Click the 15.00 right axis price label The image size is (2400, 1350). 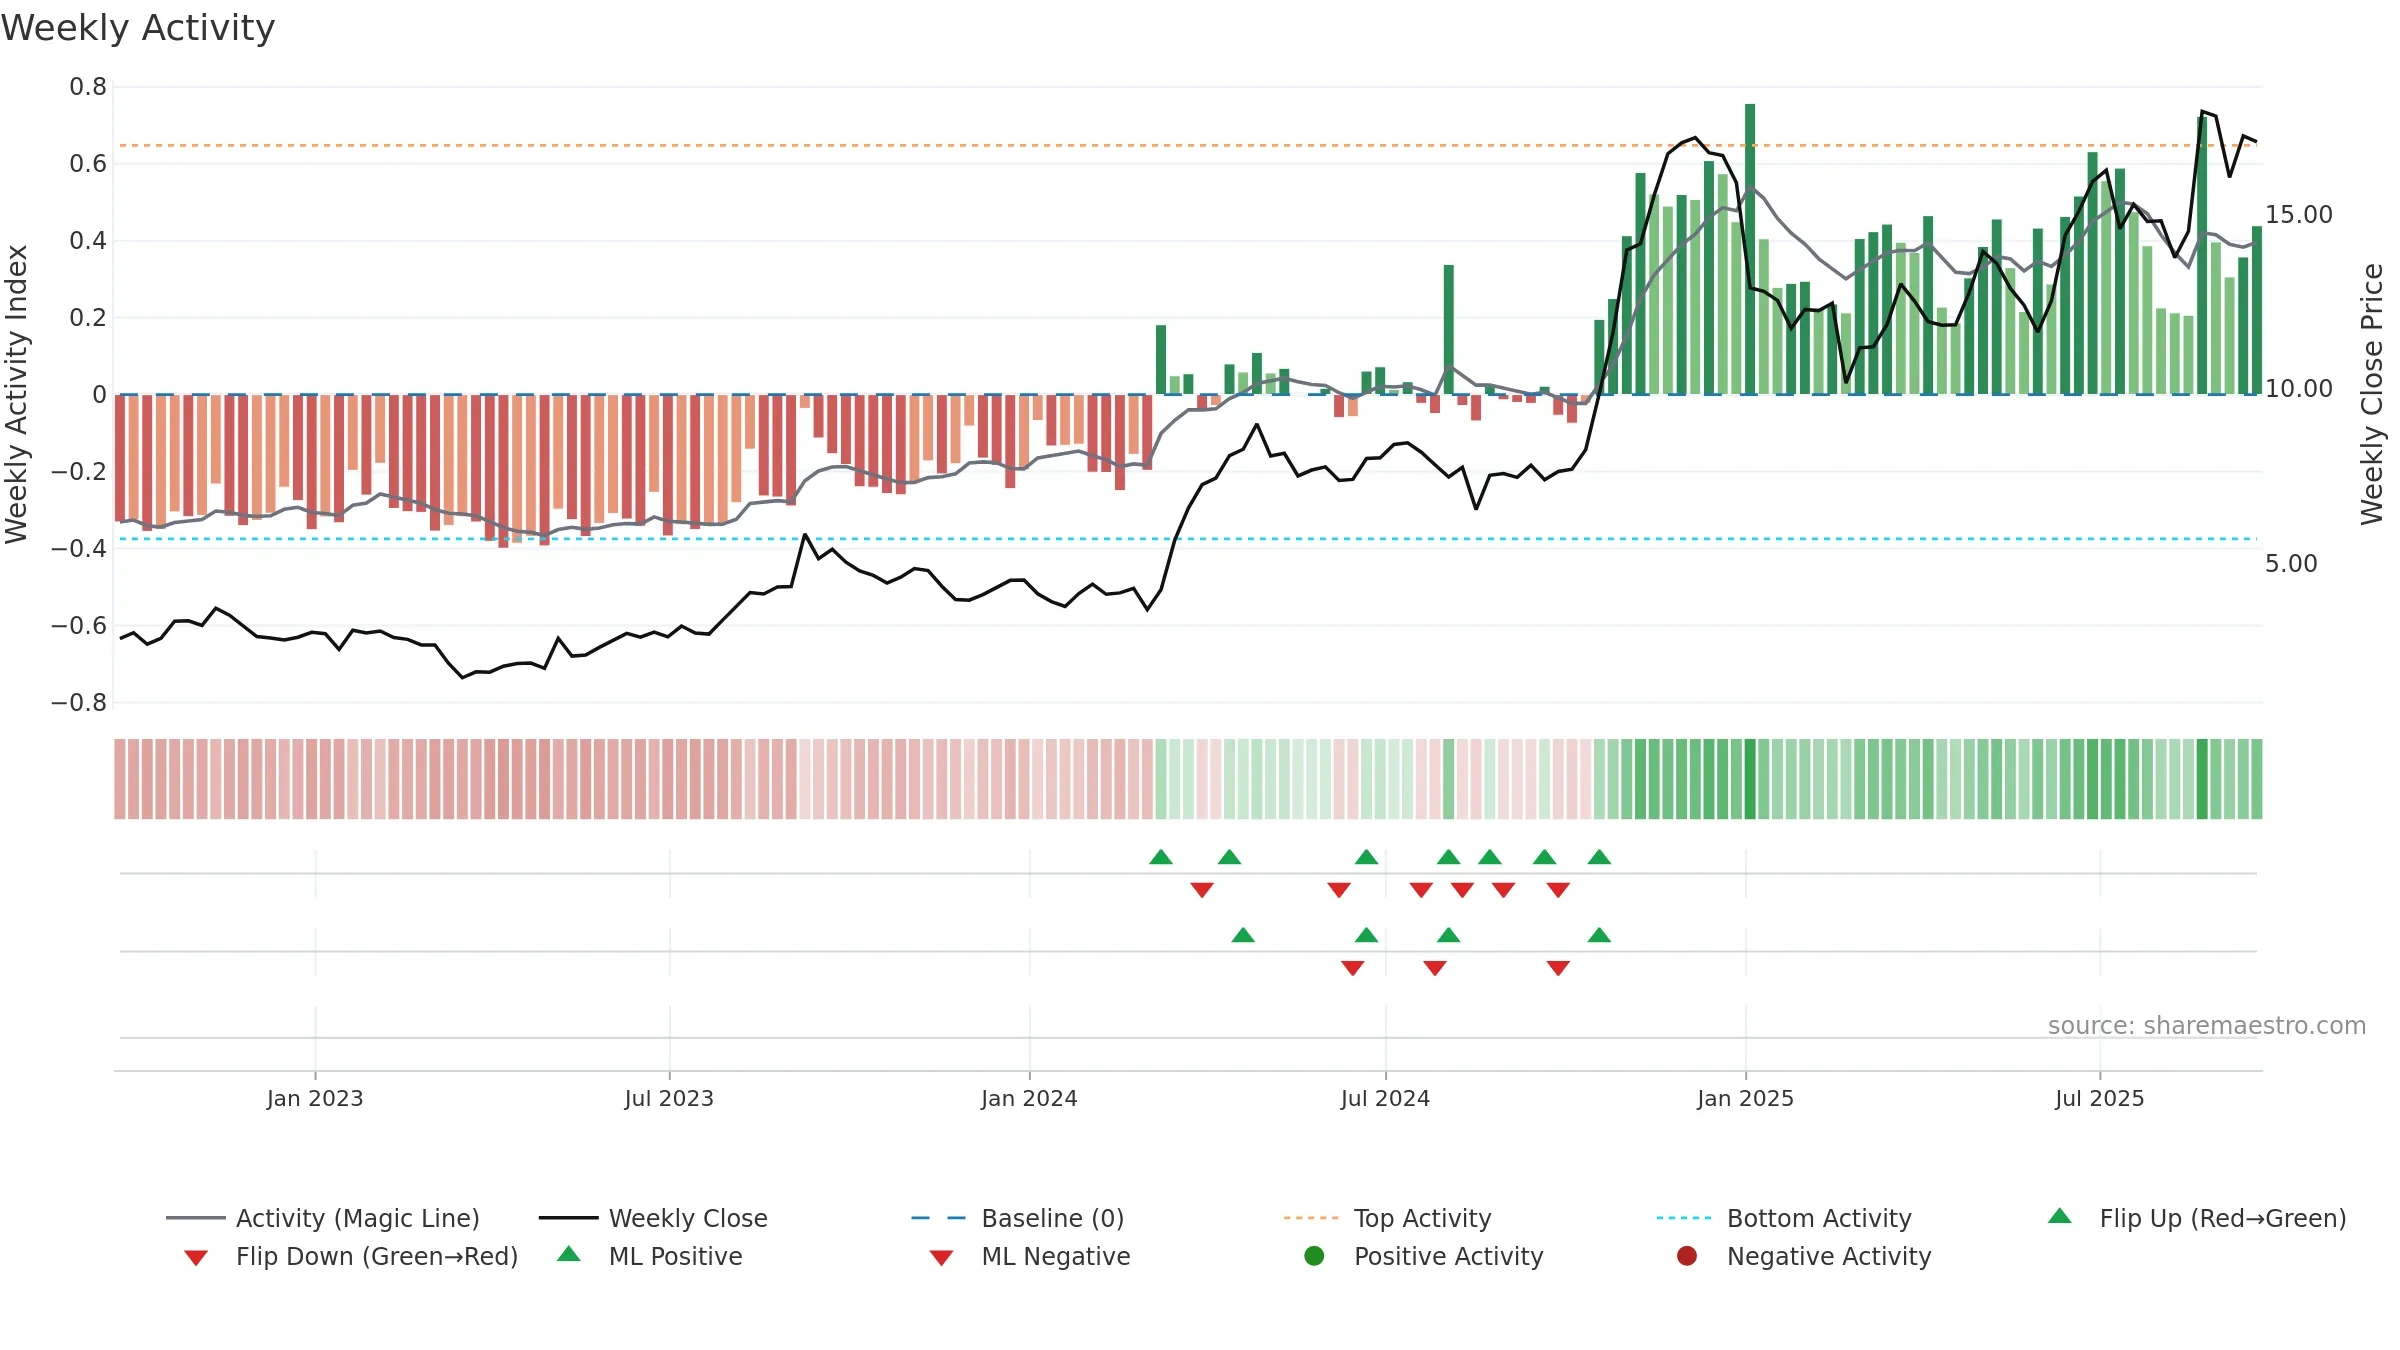pos(2299,215)
